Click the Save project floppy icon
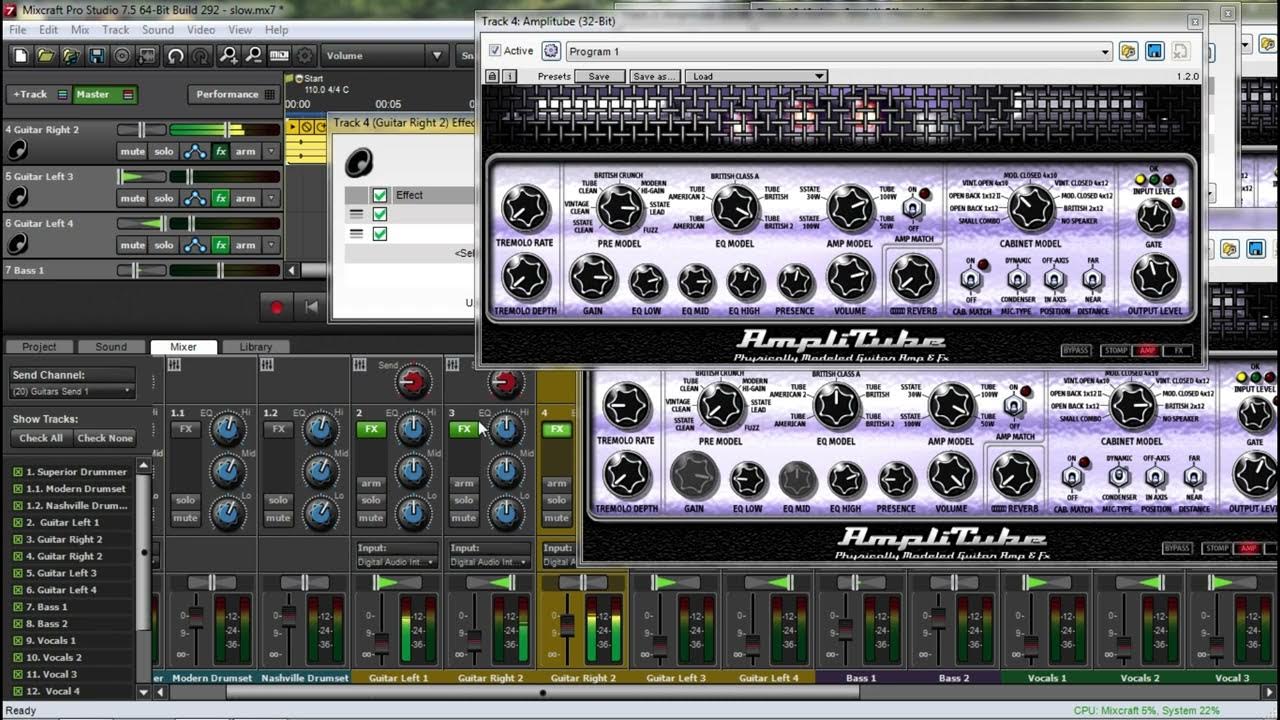Viewport: 1280px width, 720px height. coord(97,56)
